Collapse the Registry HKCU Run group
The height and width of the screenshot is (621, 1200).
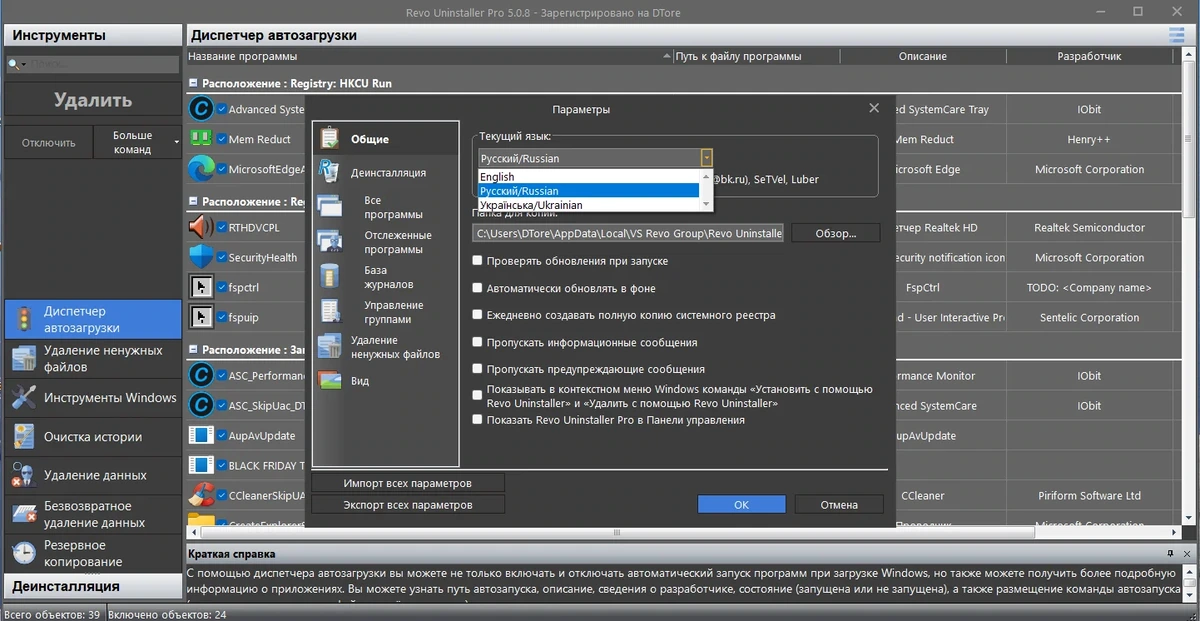(193, 84)
